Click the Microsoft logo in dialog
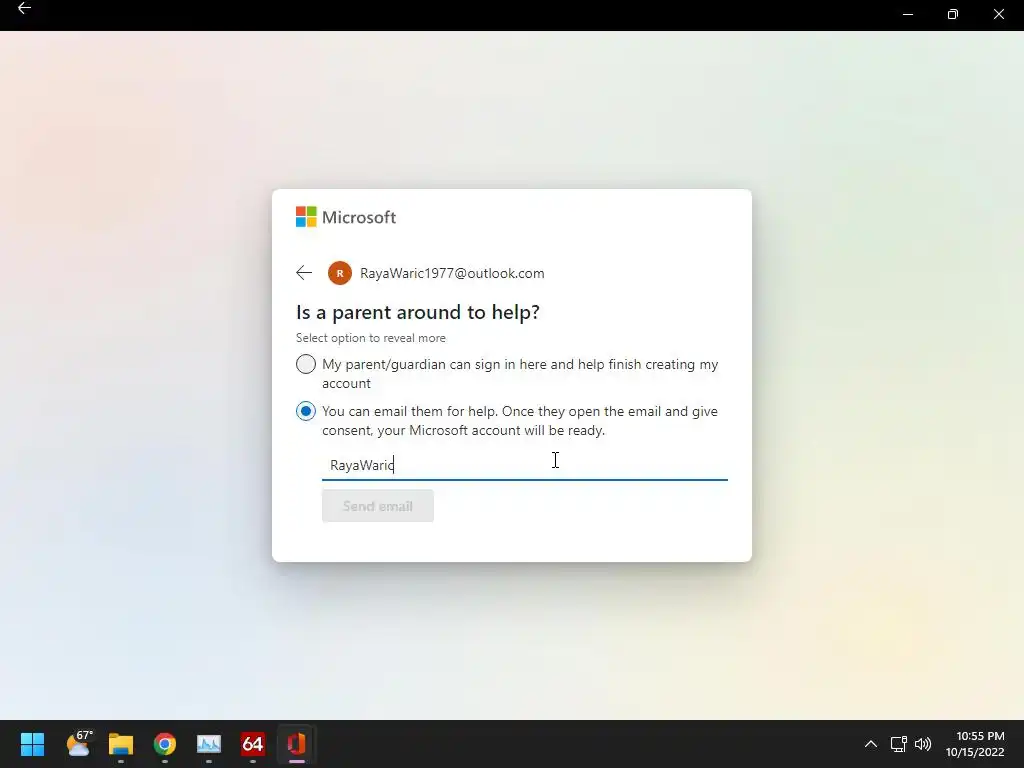This screenshot has width=1024, height=768. coord(346,217)
